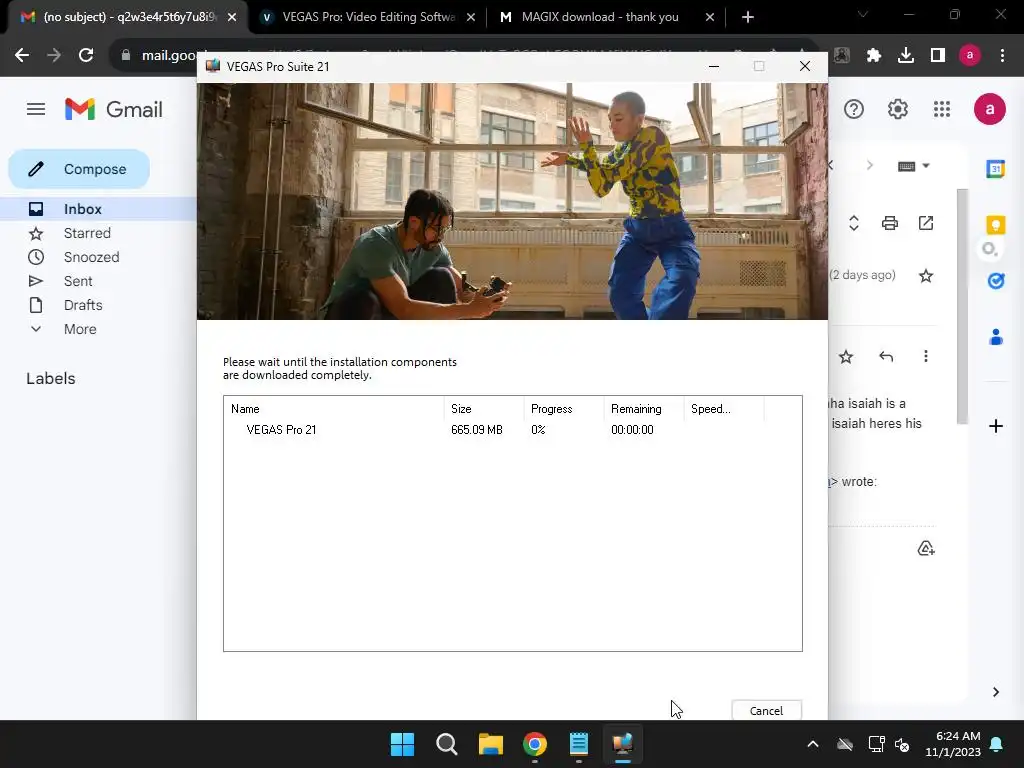Open Google Tasks side panel
This screenshot has height=768, width=1024.
[x=995, y=281]
